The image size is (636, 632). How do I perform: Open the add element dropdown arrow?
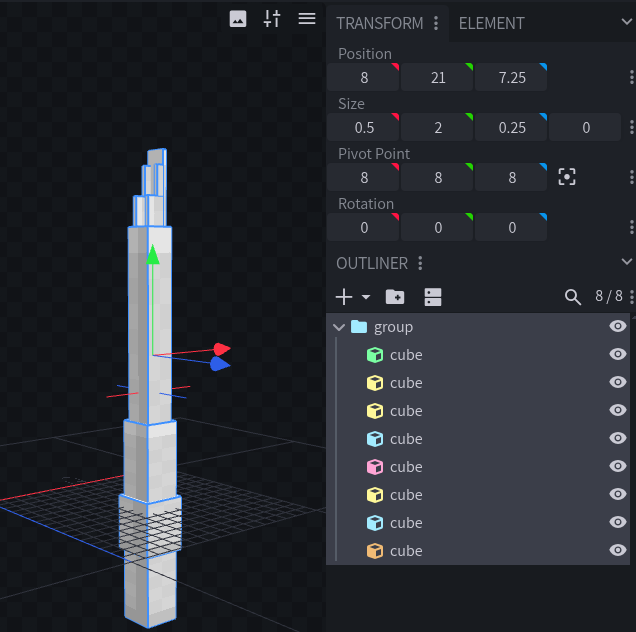[x=366, y=297]
